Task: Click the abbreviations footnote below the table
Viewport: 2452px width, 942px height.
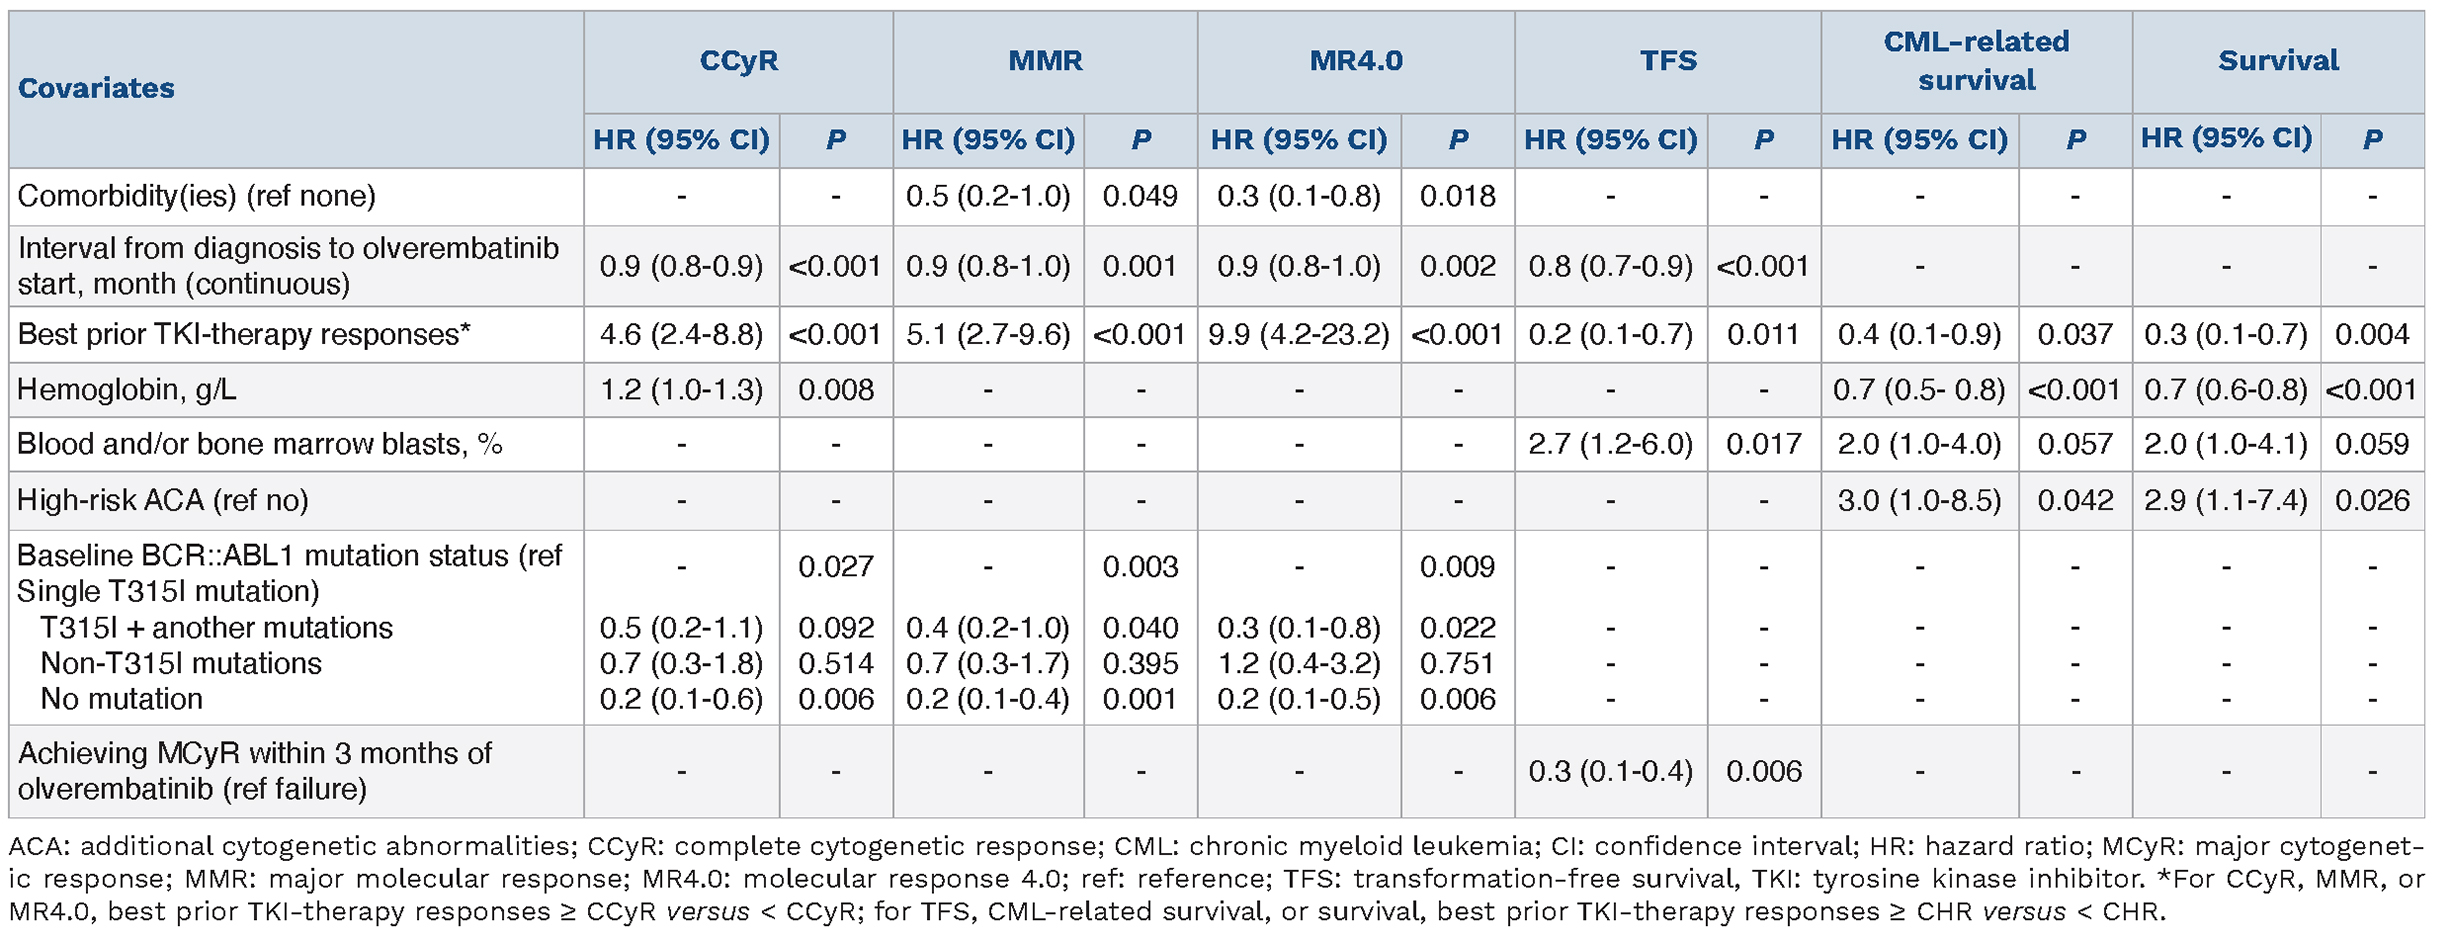Action: point(1216,879)
